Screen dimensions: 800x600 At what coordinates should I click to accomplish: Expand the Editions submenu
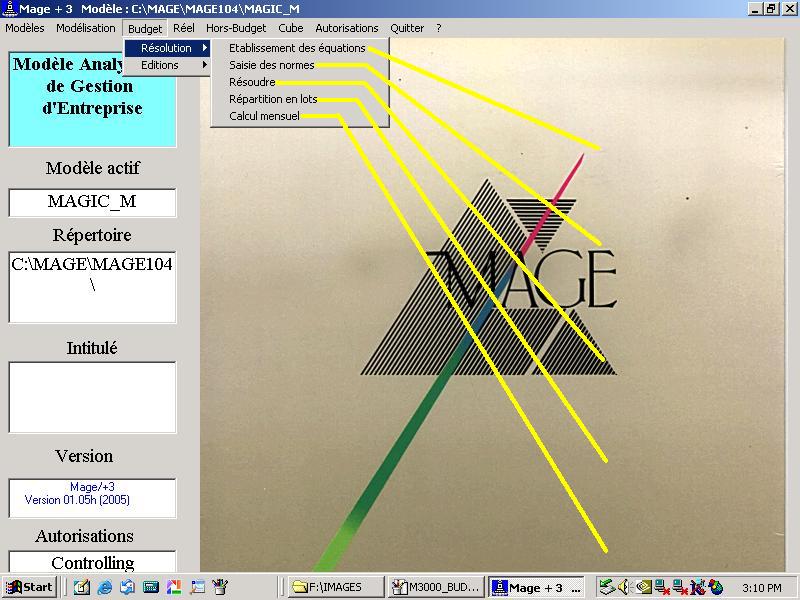[167, 65]
